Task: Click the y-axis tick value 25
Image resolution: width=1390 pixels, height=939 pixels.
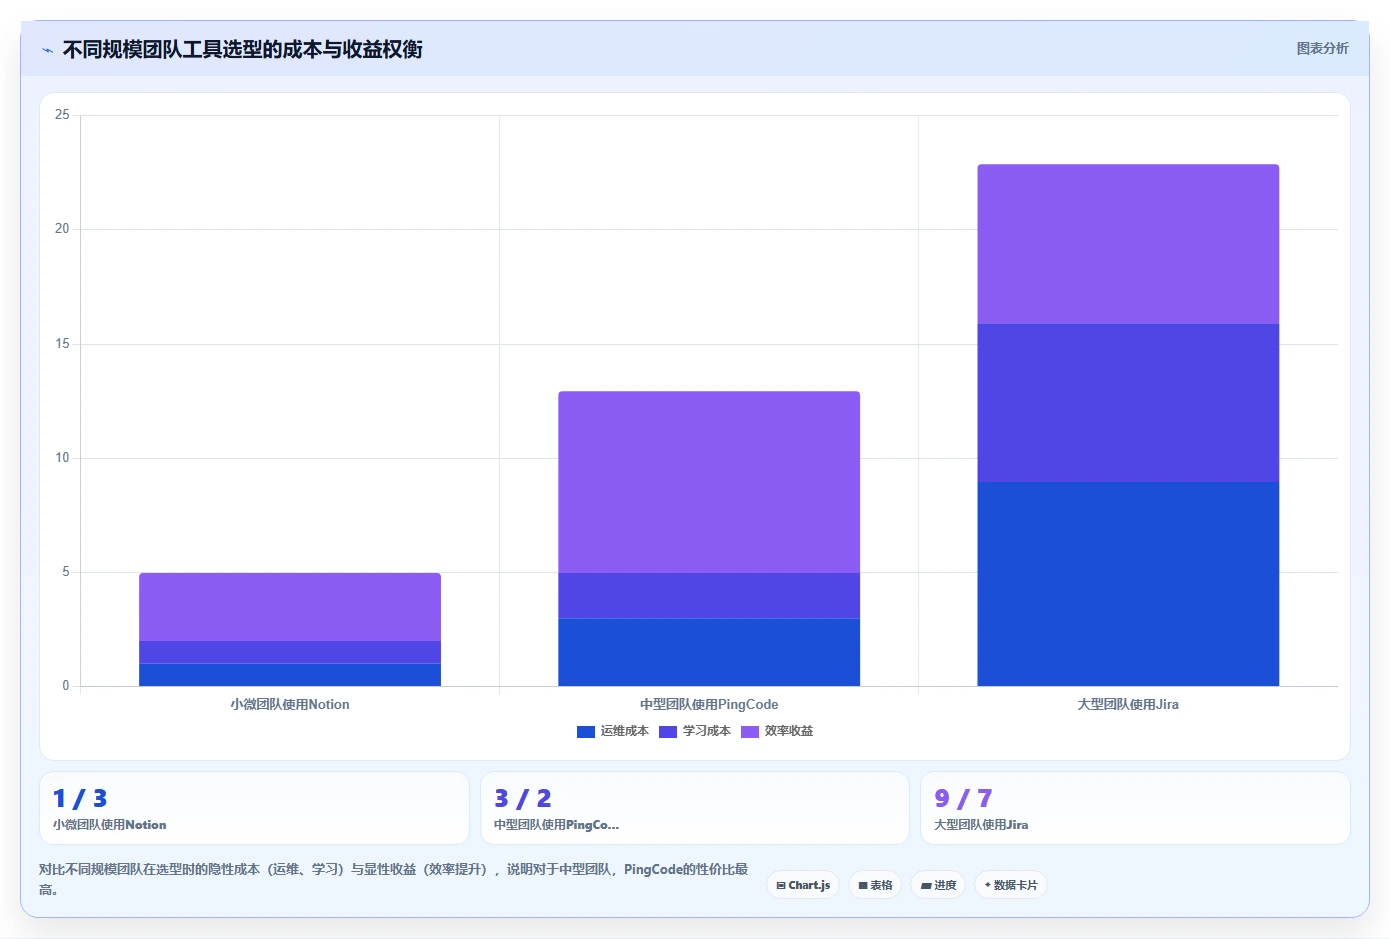Action: [62, 115]
